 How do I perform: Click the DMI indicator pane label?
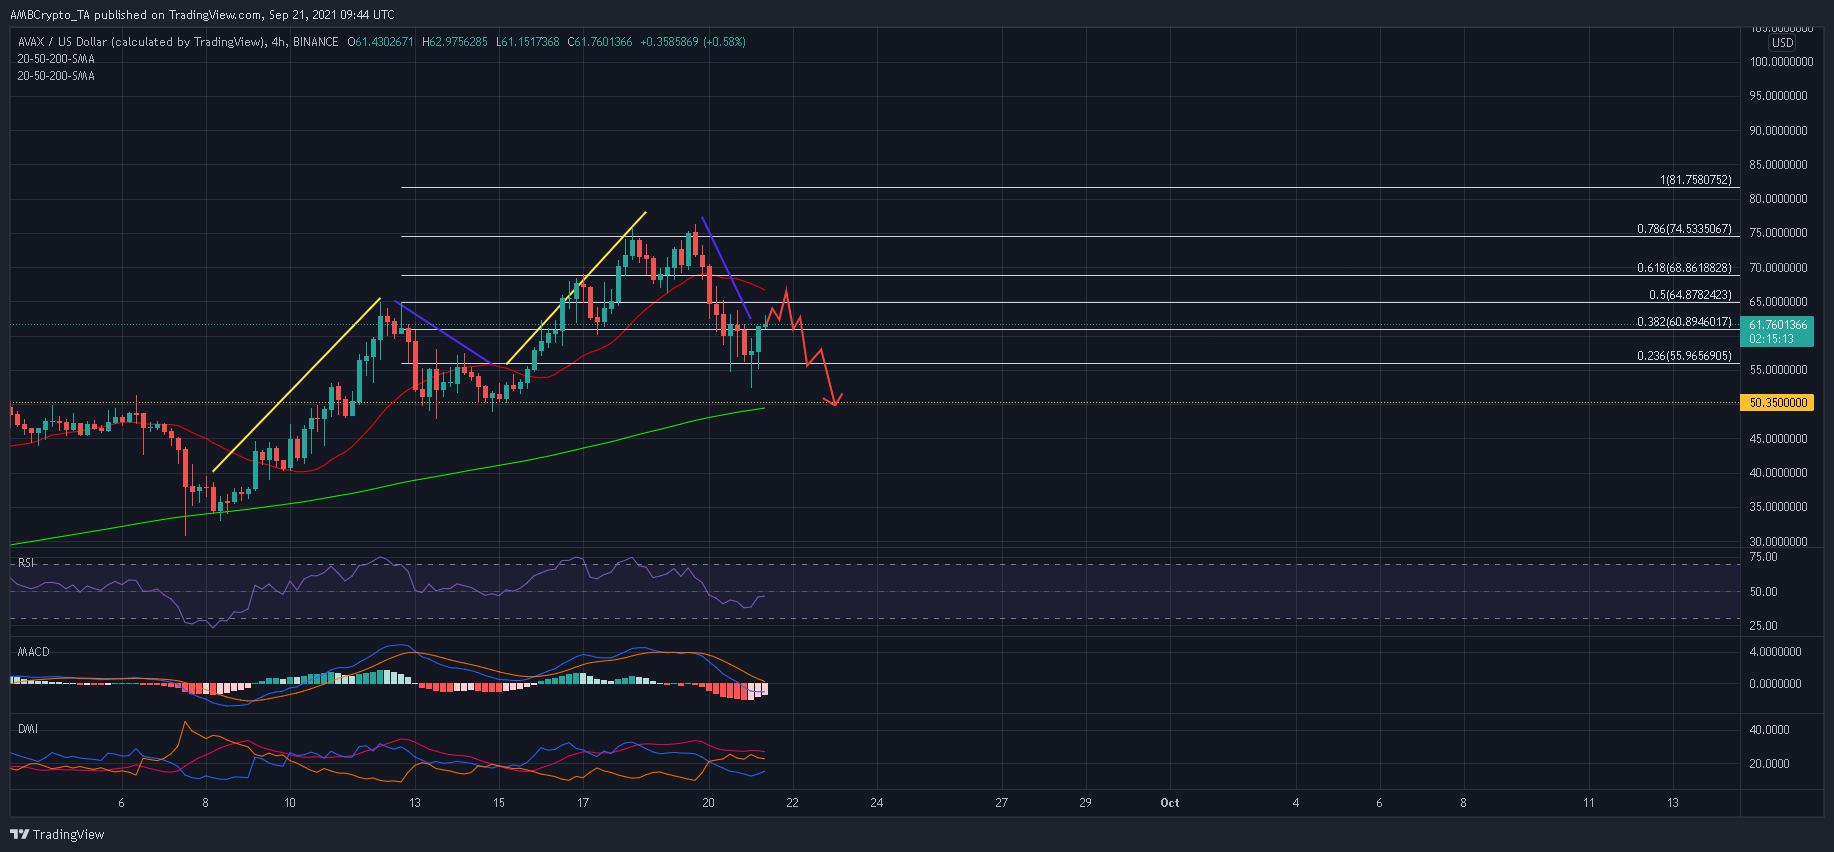coord(27,729)
